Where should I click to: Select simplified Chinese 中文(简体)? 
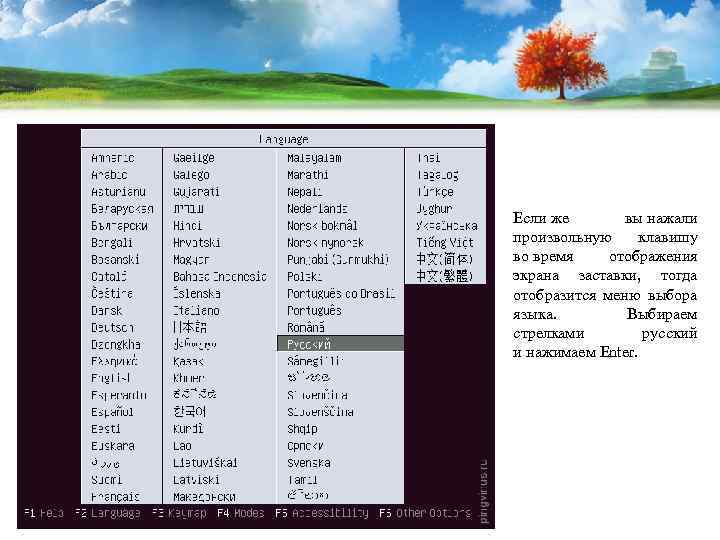tap(444, 259)
